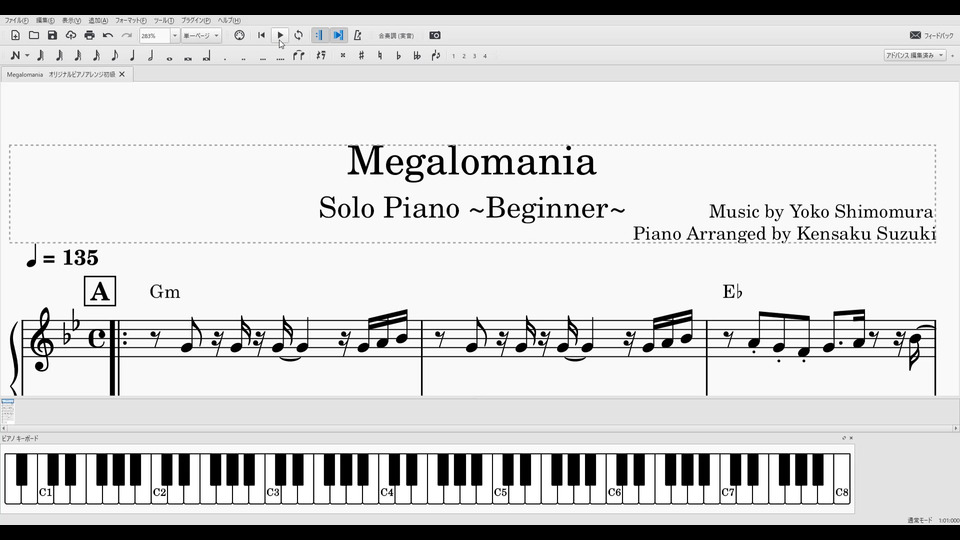This screenshot has height=540, width=960.
Task: Open image capture with the camera icon
Action: (x=435, y=36)
